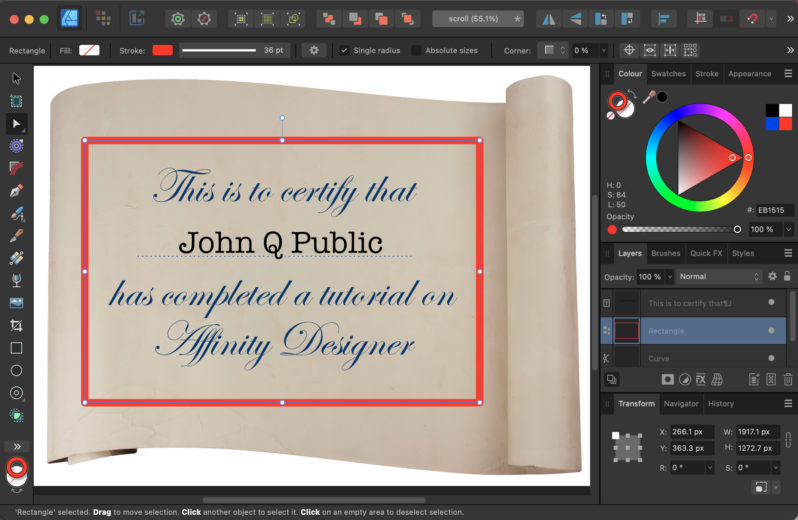Select the Rectangle shape tool
This screenshot has width=798, height=520.
click(16, 348)
